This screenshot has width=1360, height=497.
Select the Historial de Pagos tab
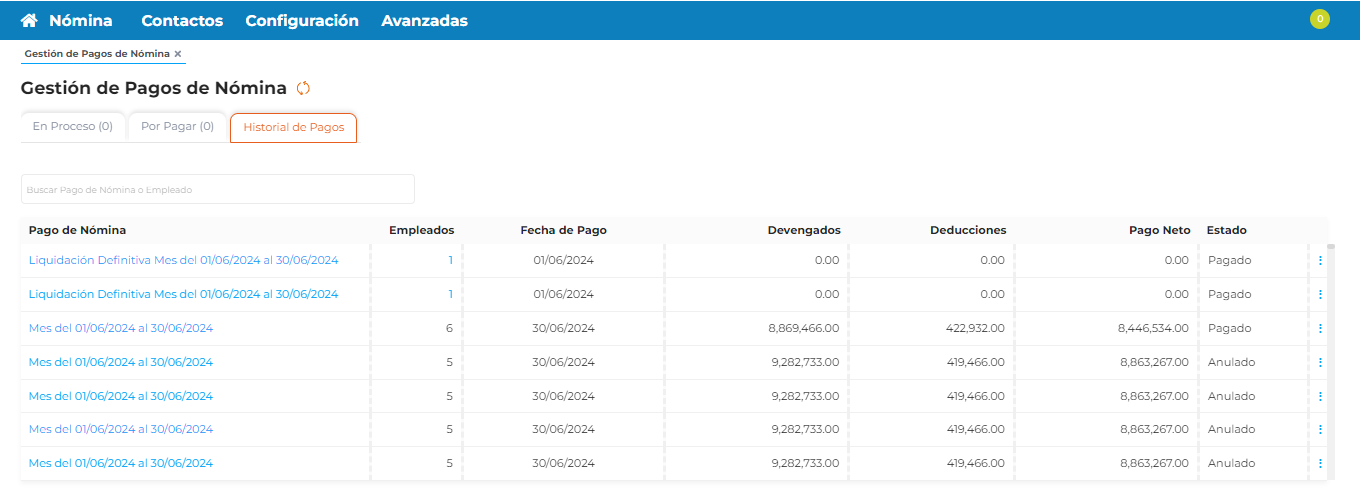[293, 128]
